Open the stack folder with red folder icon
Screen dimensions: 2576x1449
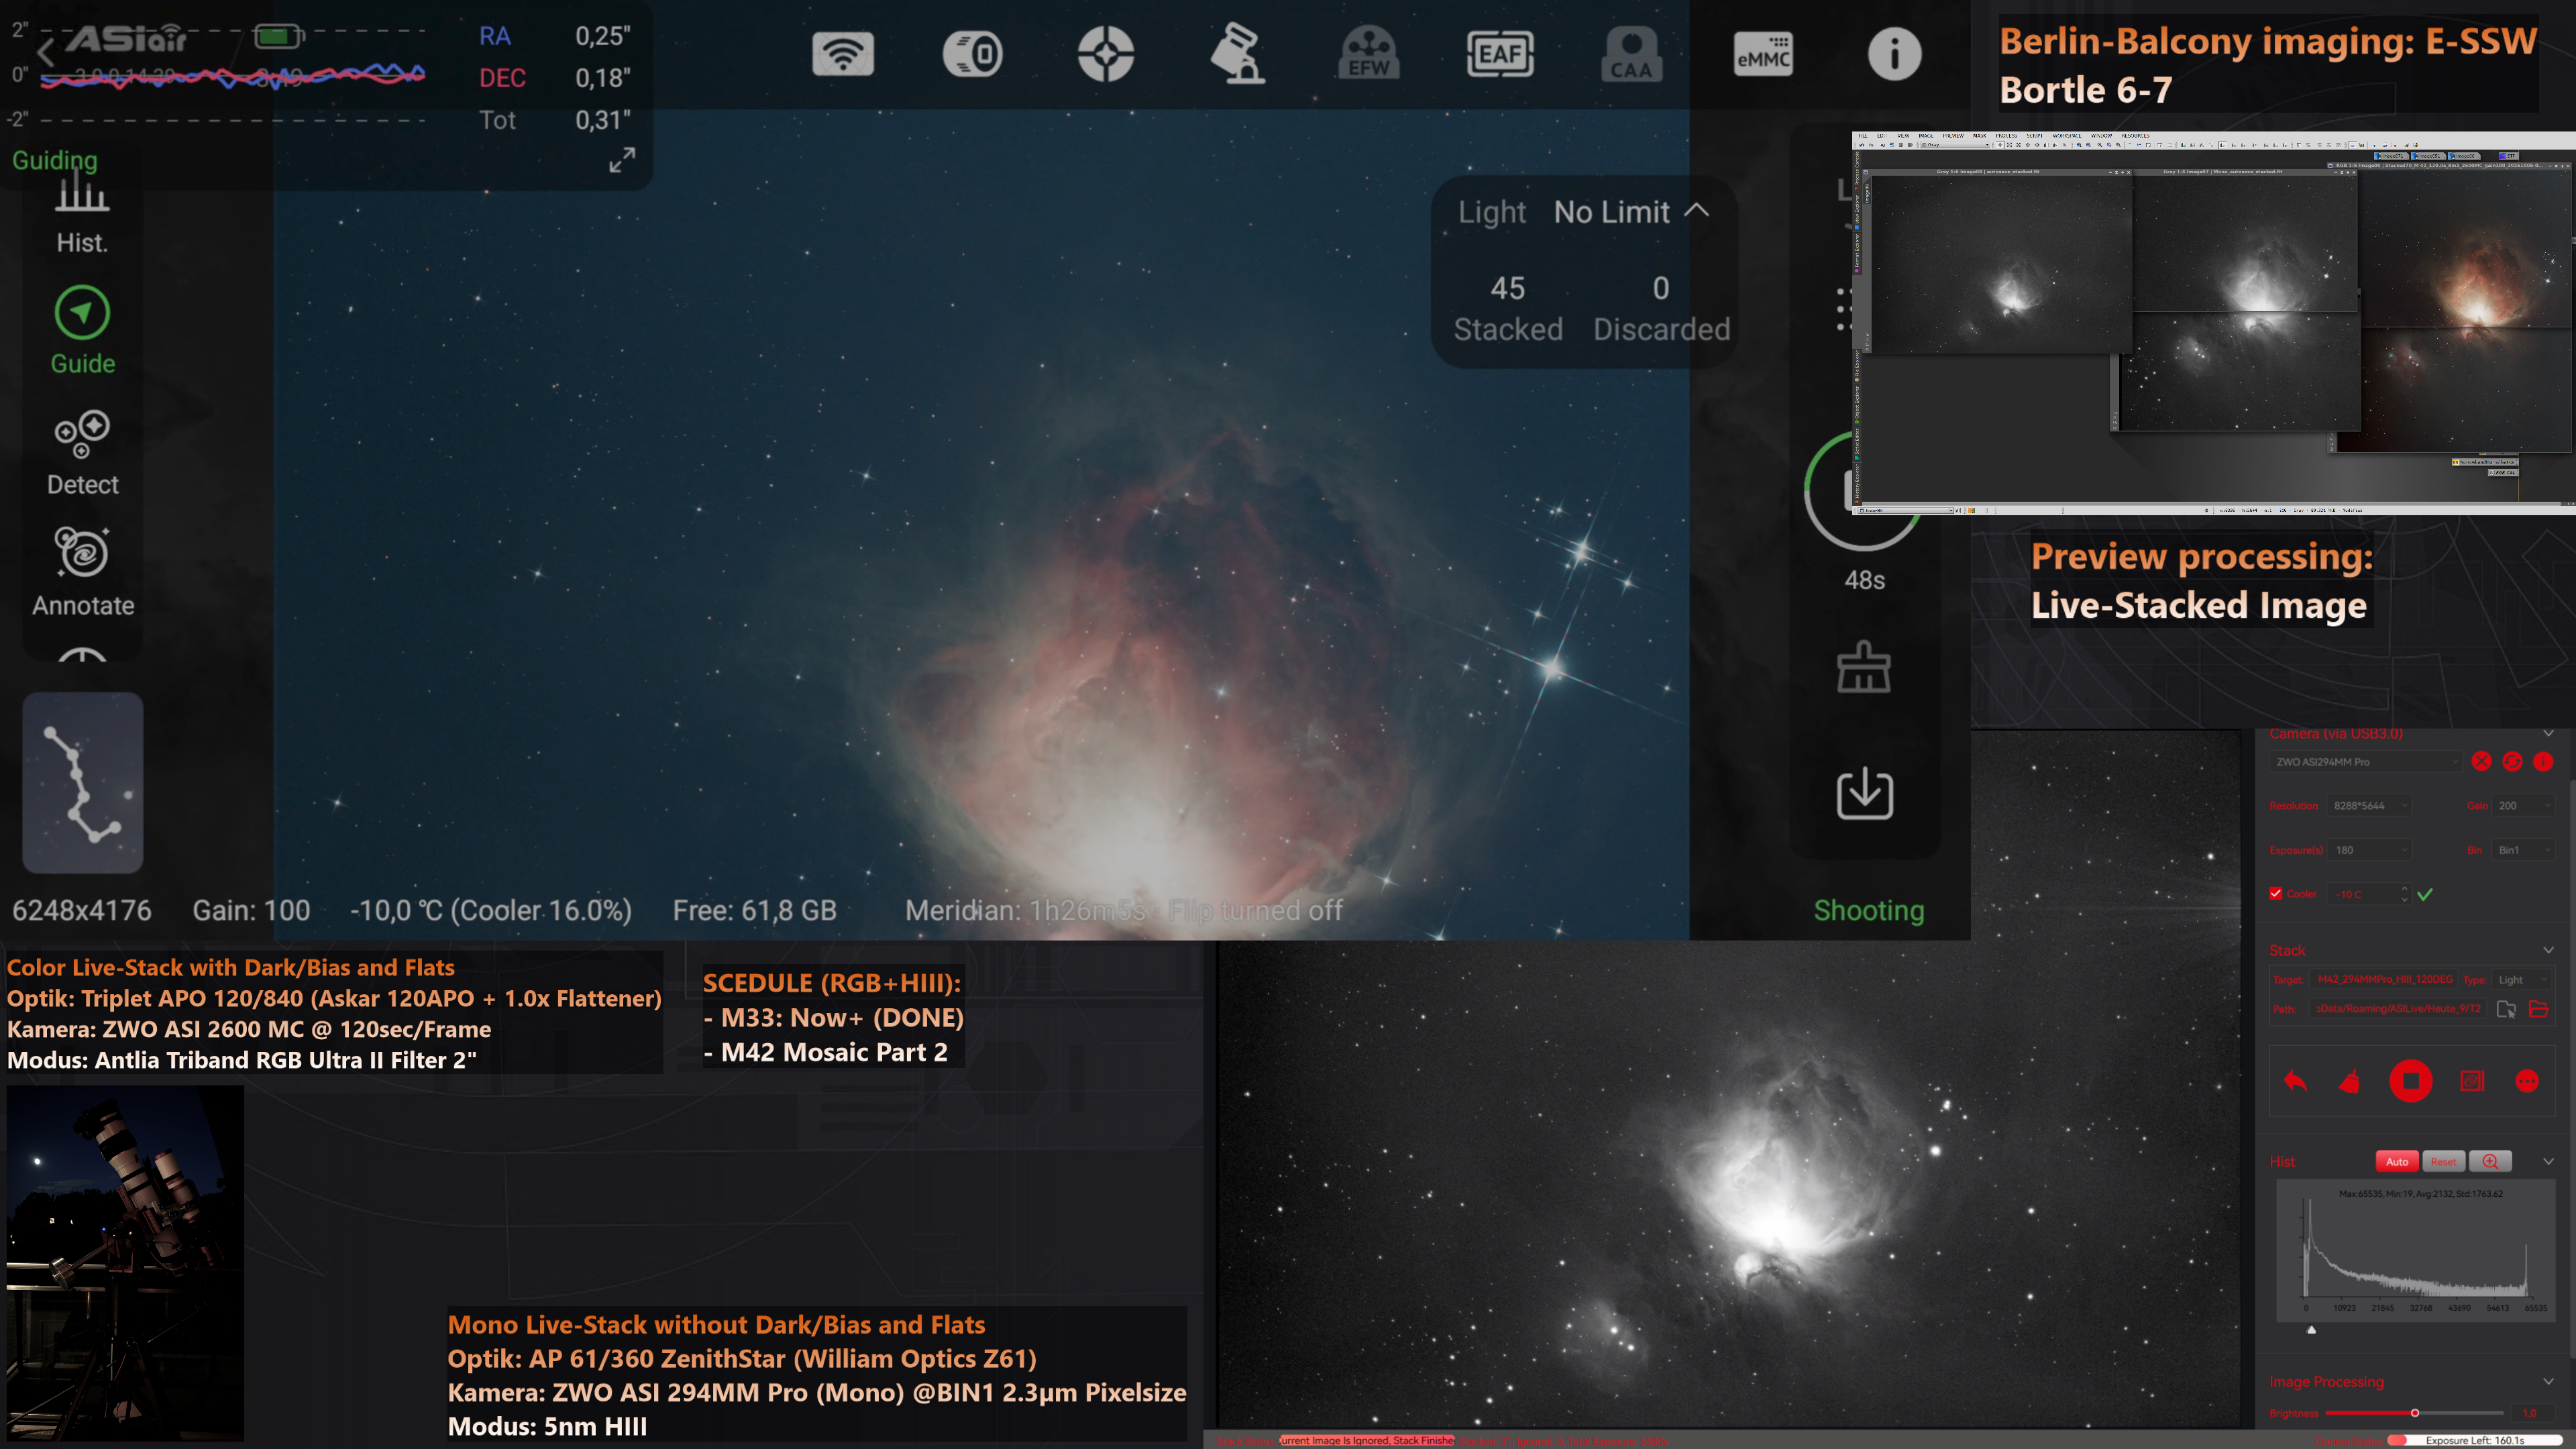click(x=2539, y=1009)
